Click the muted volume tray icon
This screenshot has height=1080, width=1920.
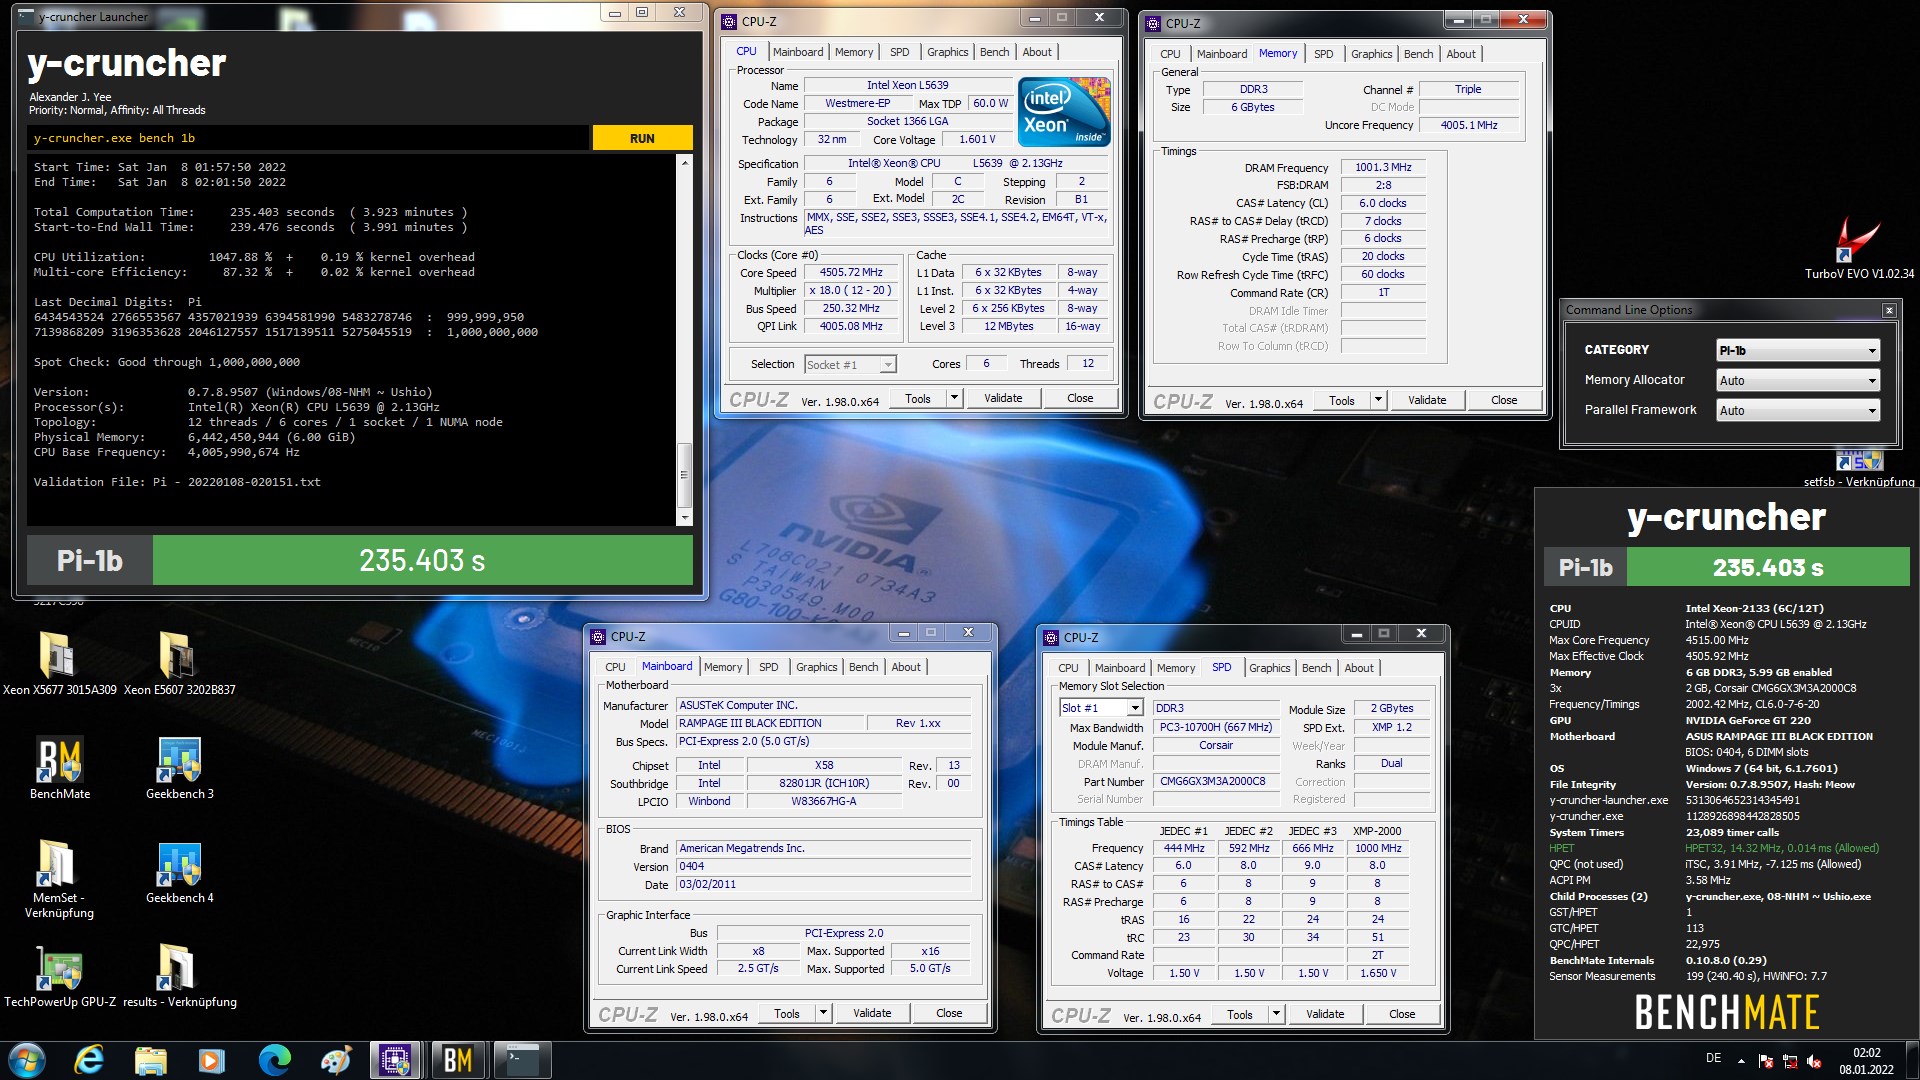1814,1062
